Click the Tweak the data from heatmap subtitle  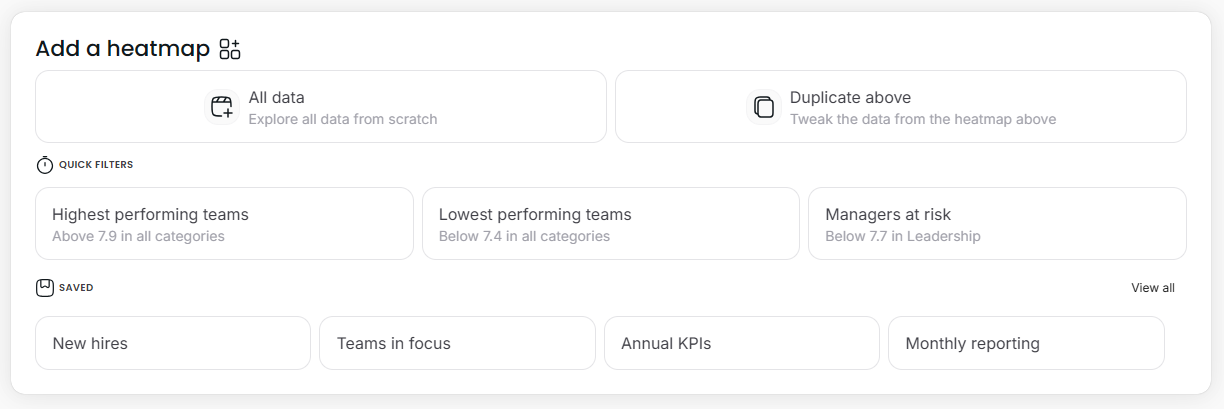[x=922, y=119]
